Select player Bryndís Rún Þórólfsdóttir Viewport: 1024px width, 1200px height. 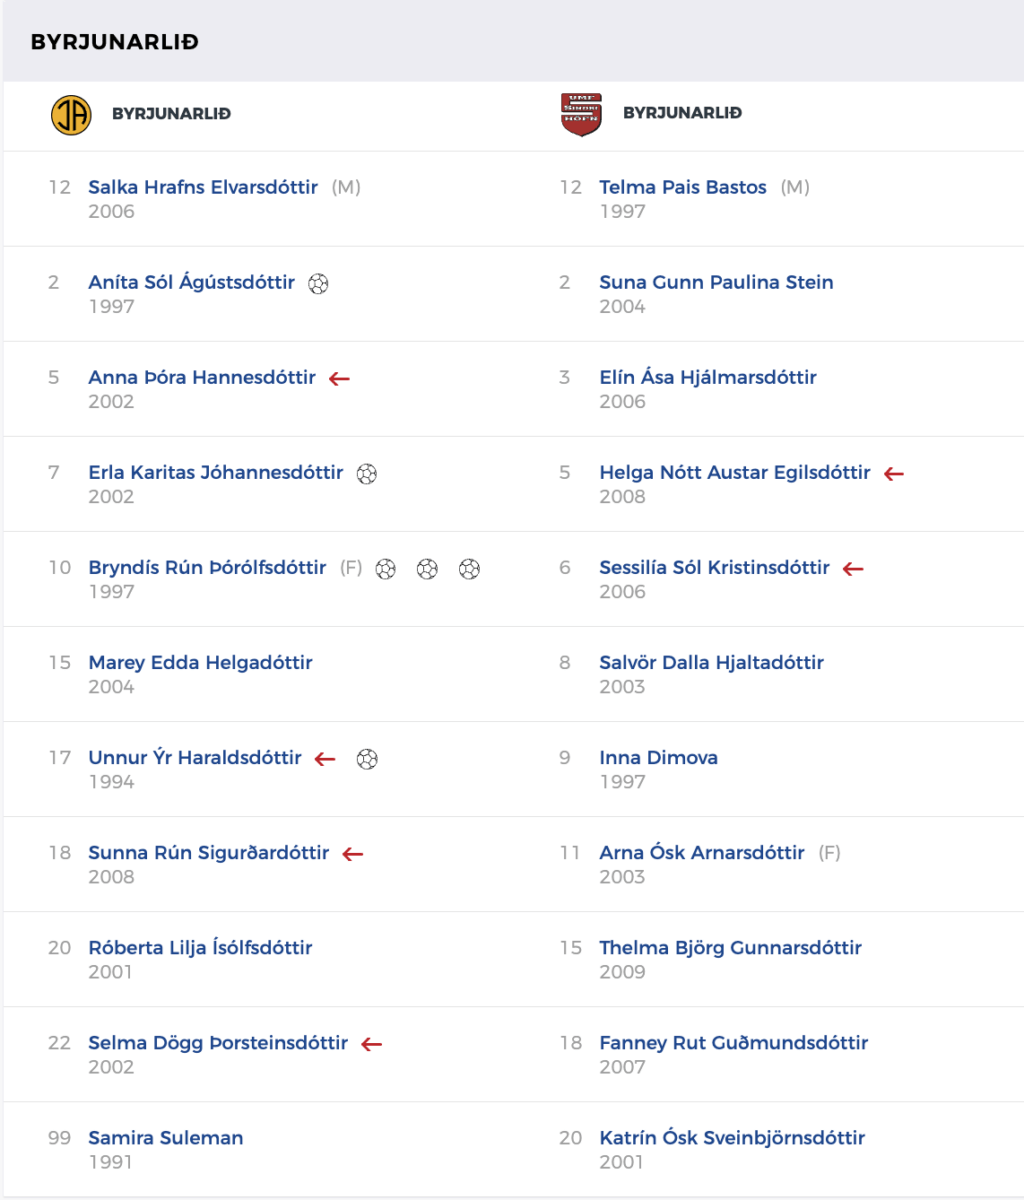[207, 567]
